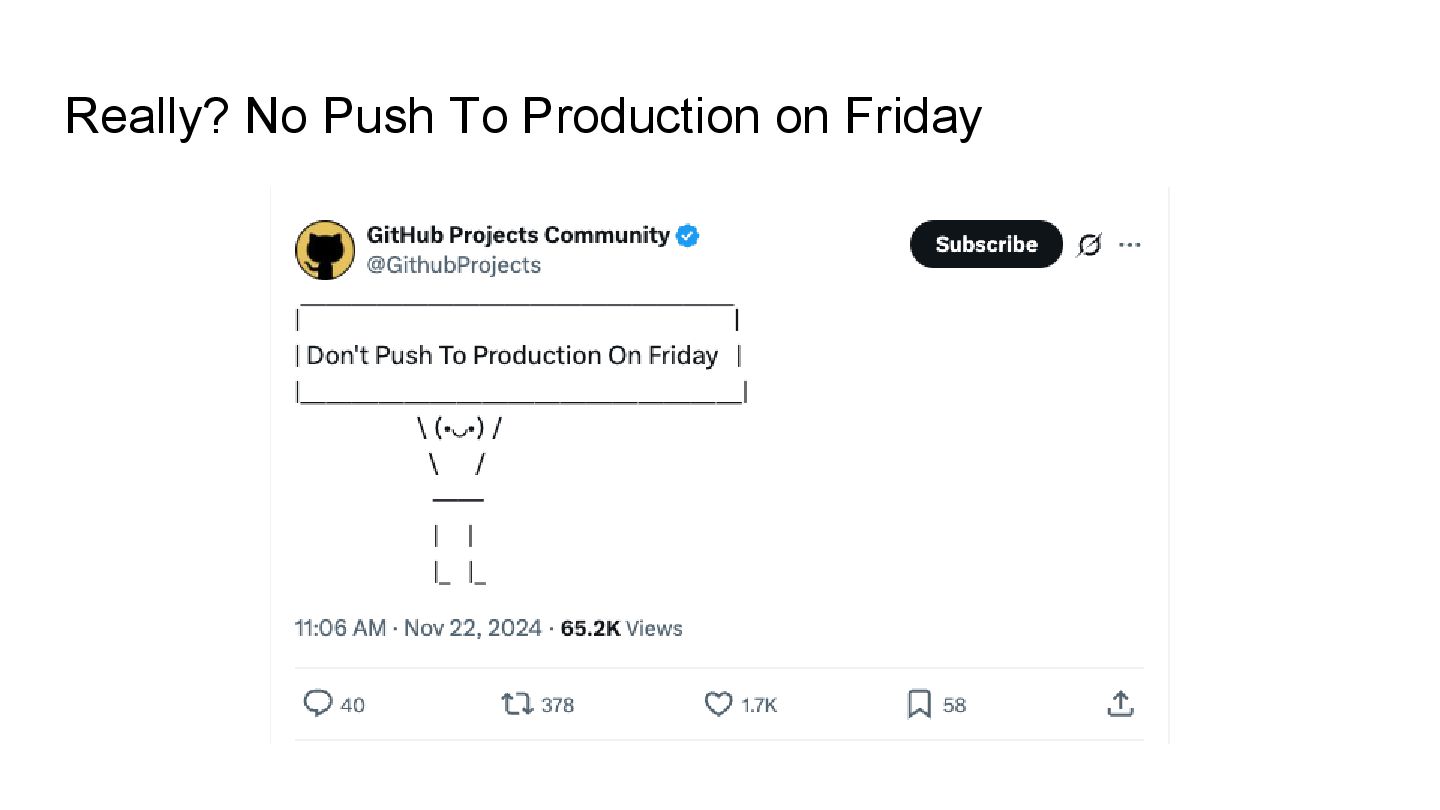This screenshot has height=810, width=1440.
Task: Click the reply speech bubble icon
Action: [x=318, y=704]
